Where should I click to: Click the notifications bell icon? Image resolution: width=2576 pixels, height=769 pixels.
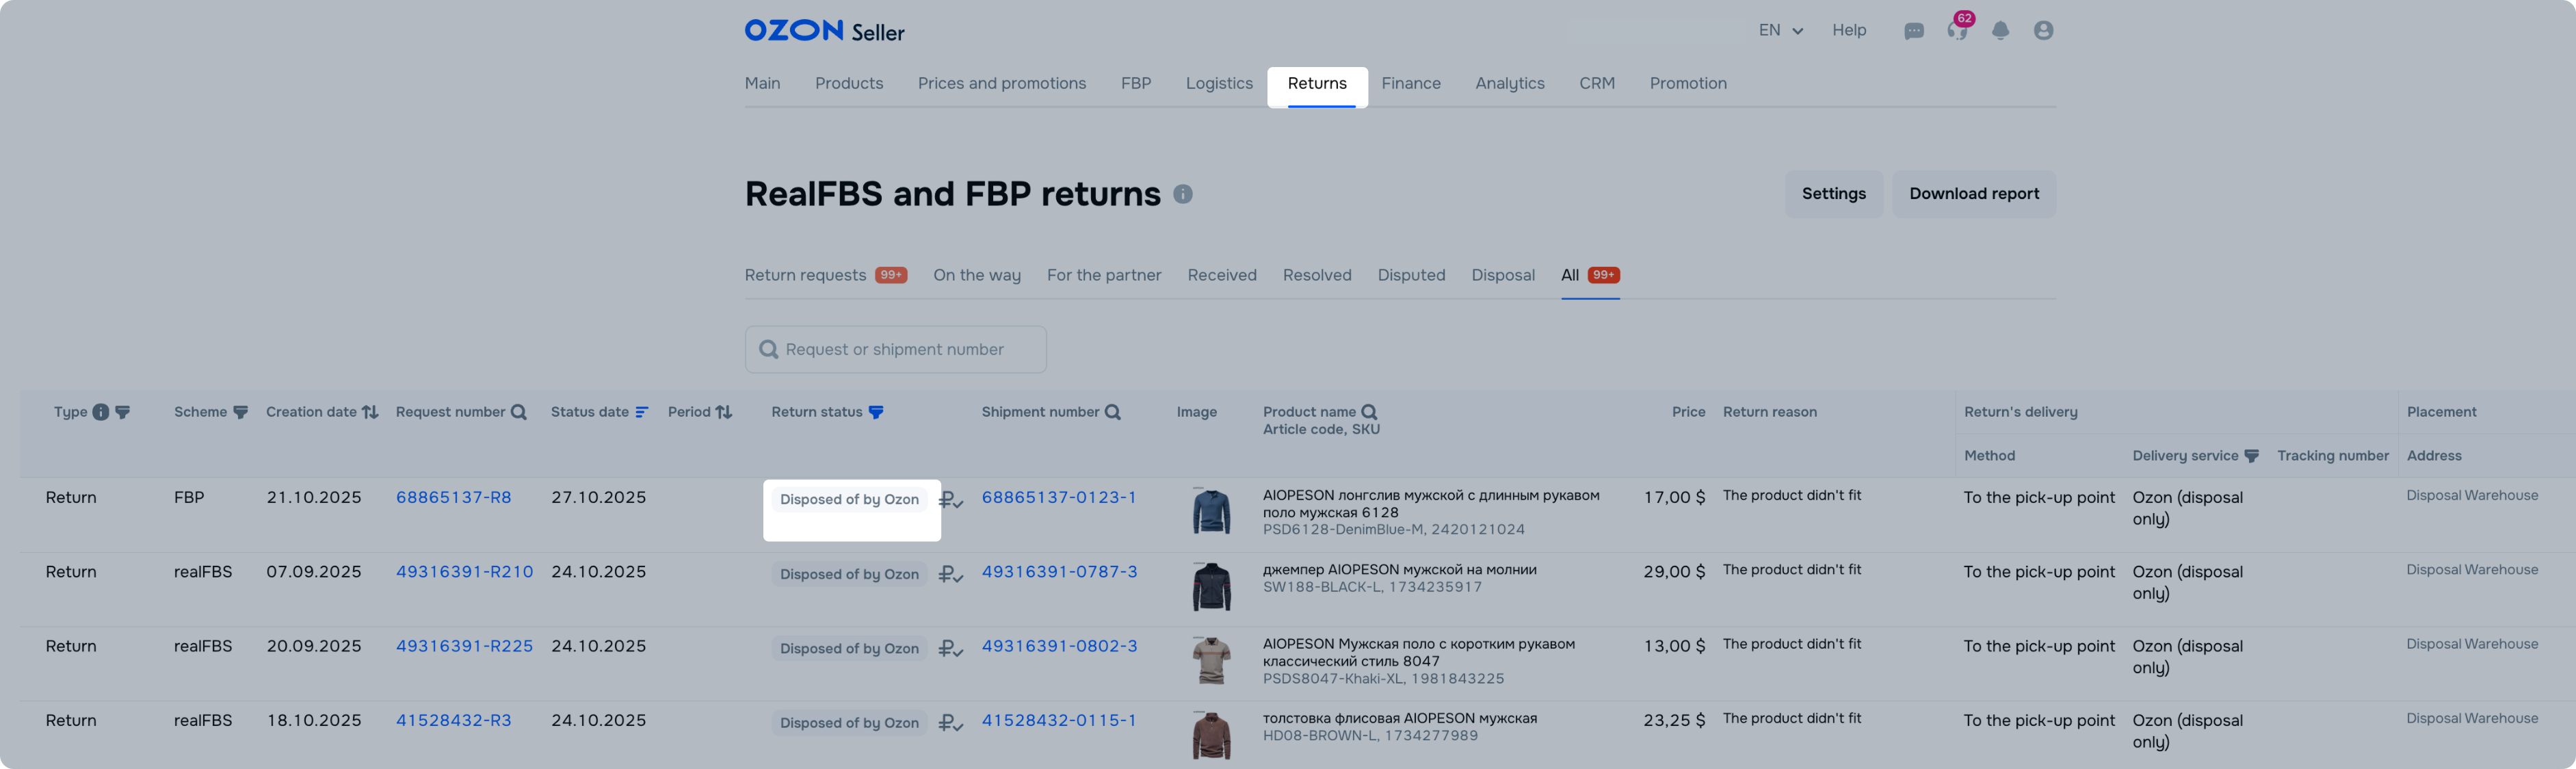[x=2000, y=31]
